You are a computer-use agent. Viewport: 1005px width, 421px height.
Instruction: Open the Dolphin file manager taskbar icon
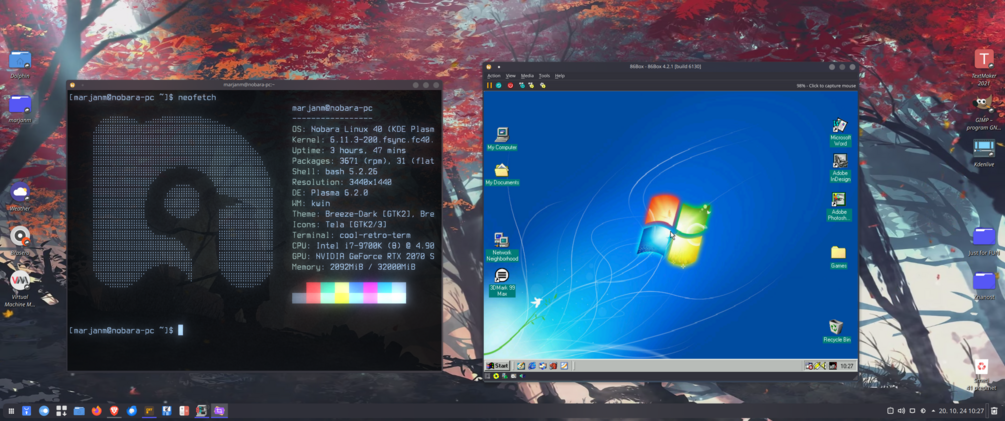(x=79, y=411)
